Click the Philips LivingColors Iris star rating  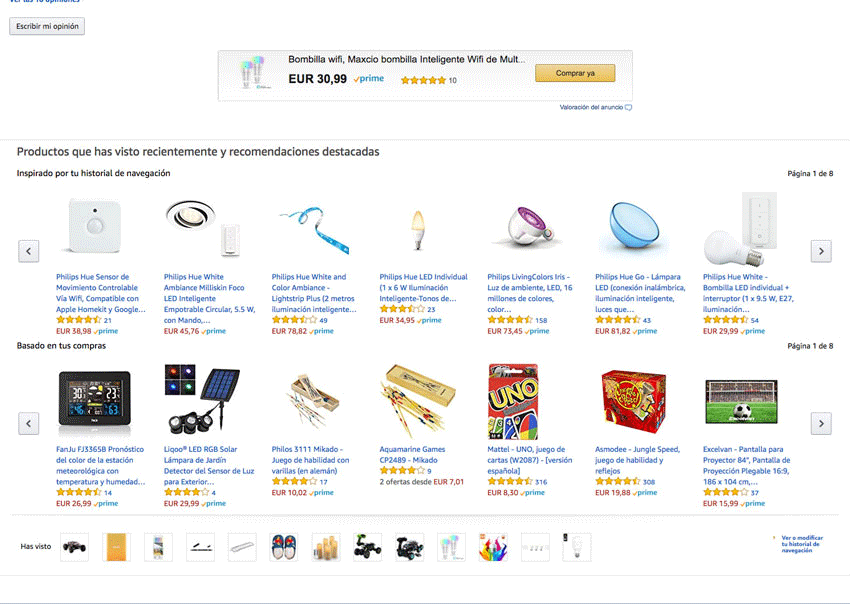pos(510,320)
